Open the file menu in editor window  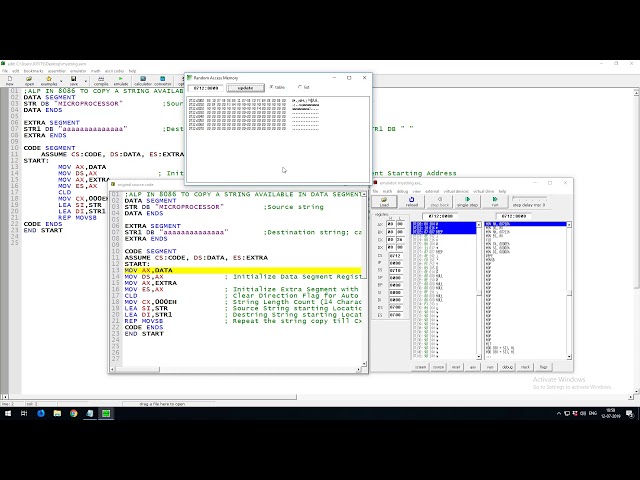point(5,71)
